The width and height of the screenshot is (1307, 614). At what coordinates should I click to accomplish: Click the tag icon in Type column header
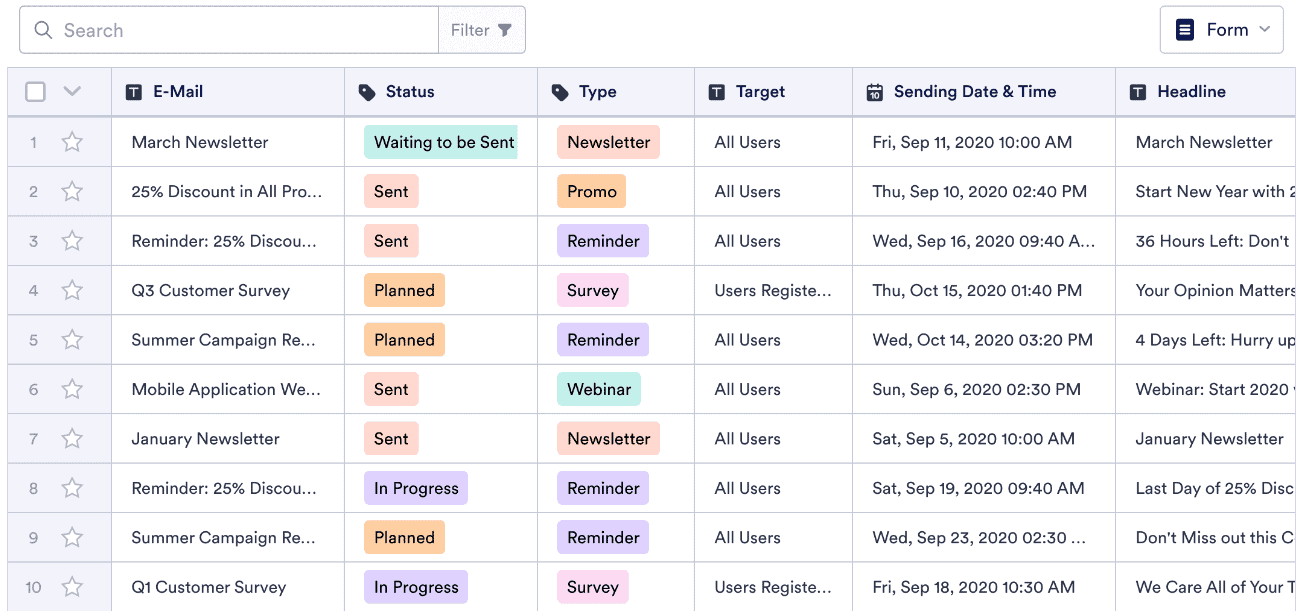coord(560,92)
